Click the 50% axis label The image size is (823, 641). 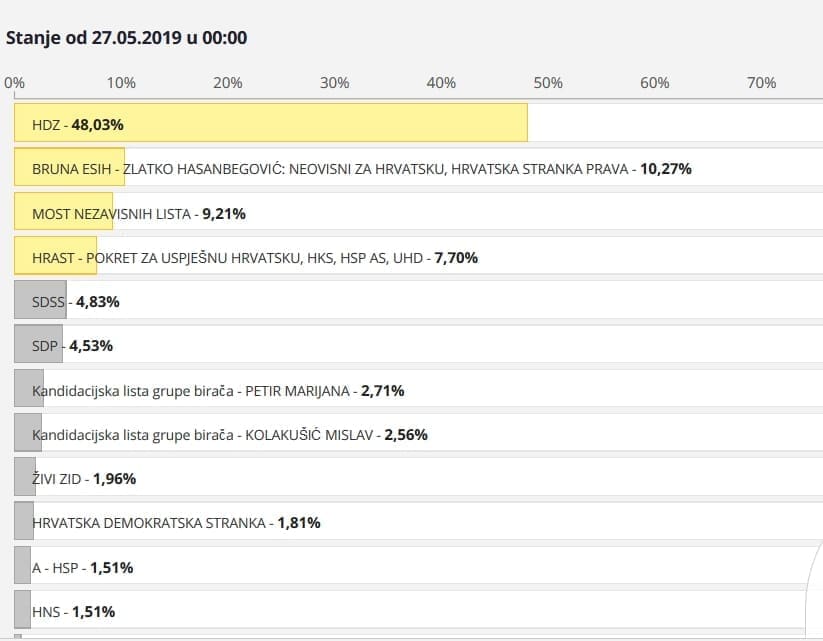click(x=548, y=83)
